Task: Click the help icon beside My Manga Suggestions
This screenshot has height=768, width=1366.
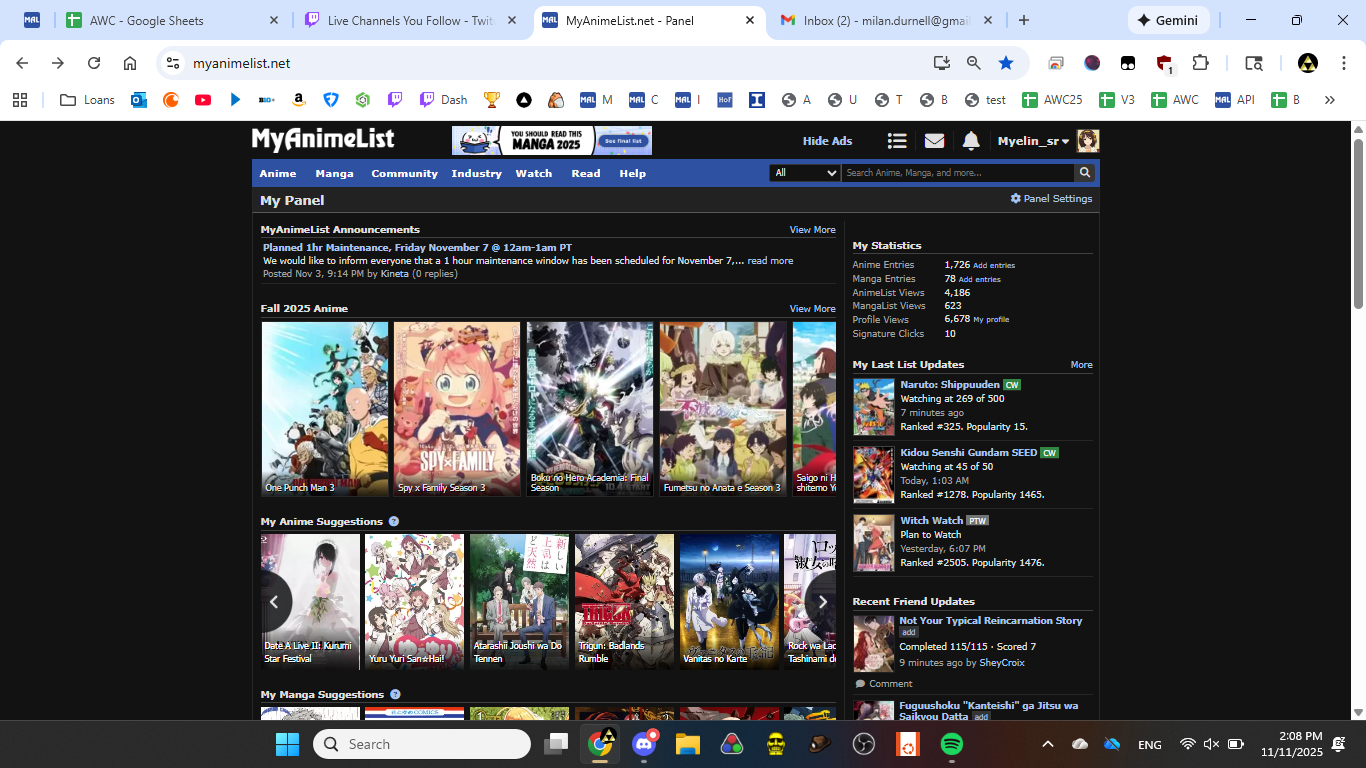Action: coord(395,694)
